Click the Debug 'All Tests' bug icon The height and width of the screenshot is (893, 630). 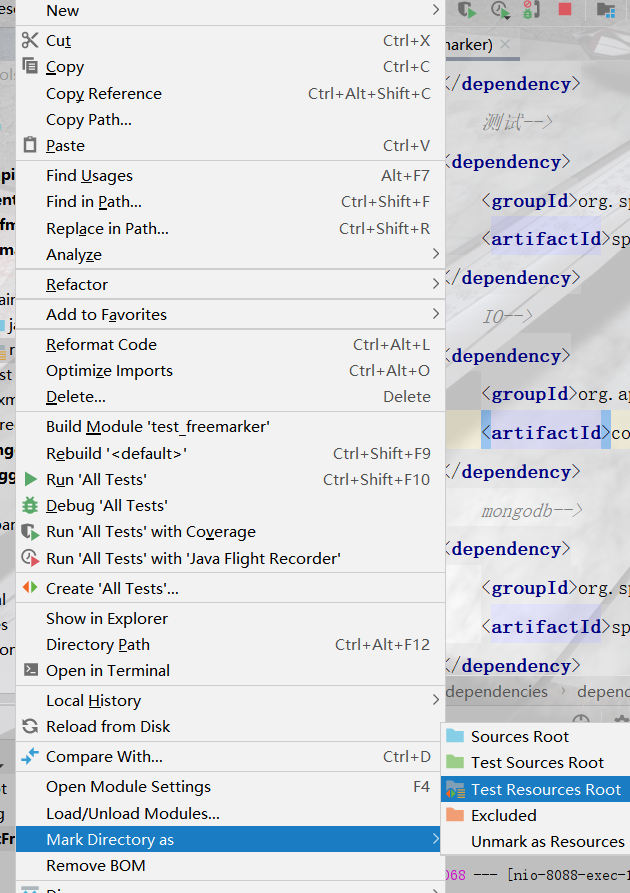tap(30, 506)
